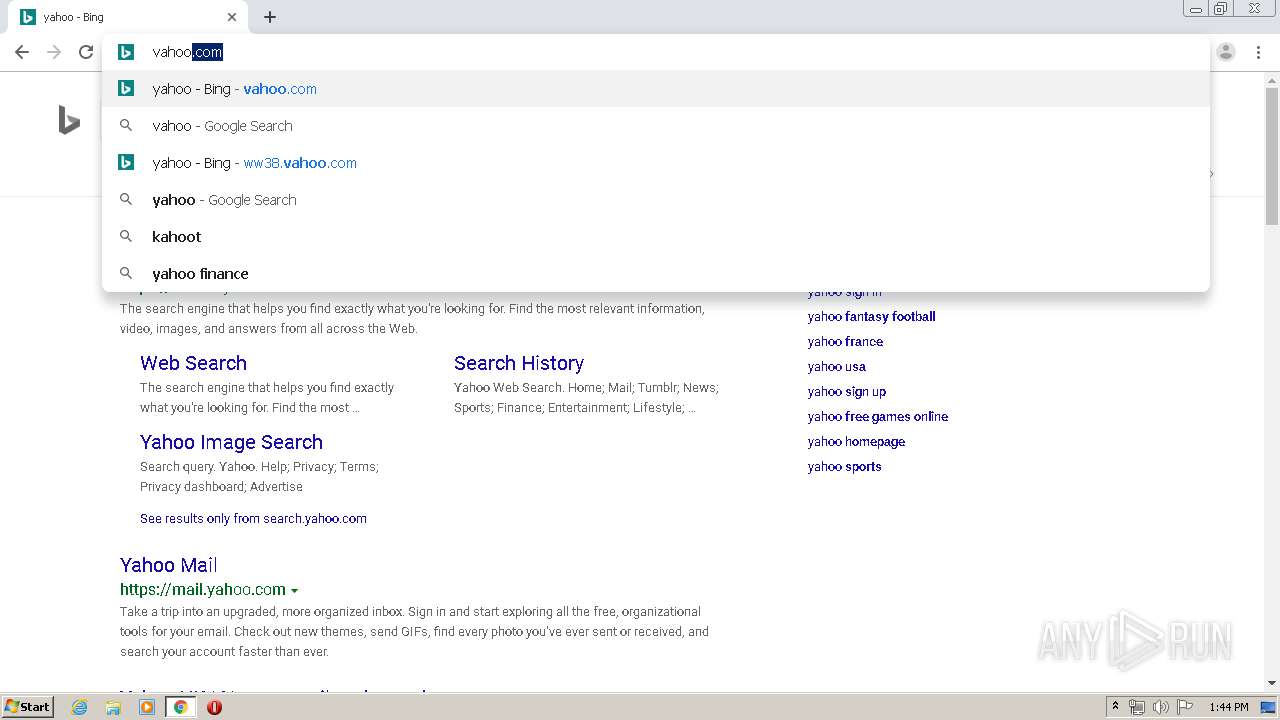Screen dimensions: 1280x720
Task: Open related search 'yahoo sign up'
Action: click(x=847, y=391)
